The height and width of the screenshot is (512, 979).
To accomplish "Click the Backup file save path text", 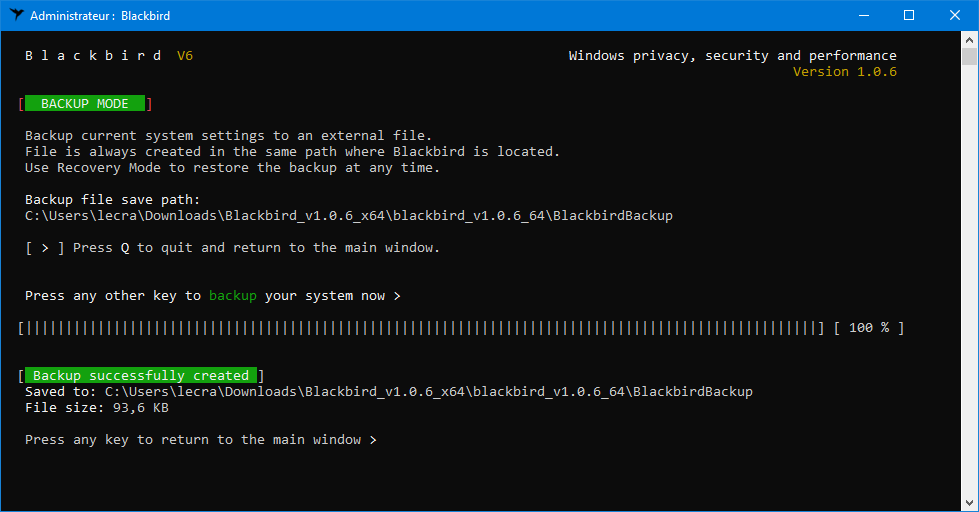I will [349, 216].
